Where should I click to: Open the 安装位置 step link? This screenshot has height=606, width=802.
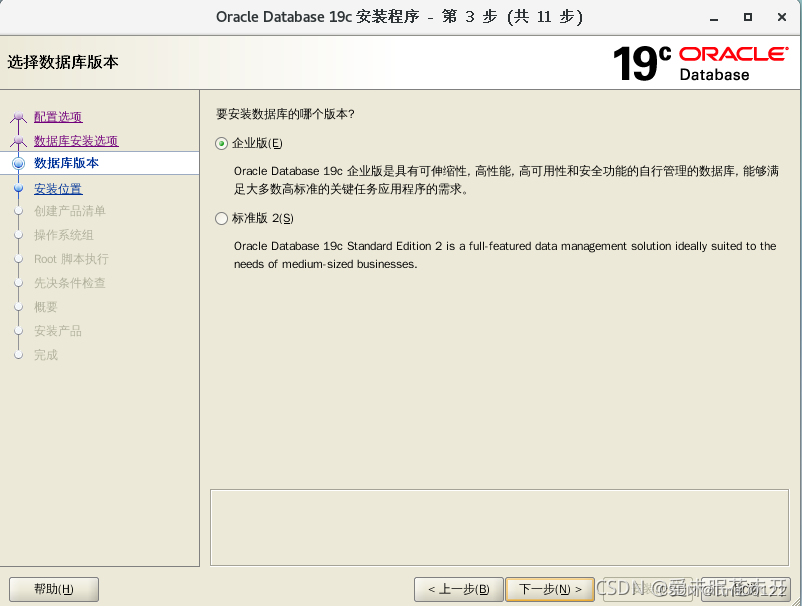click(58, 189)
